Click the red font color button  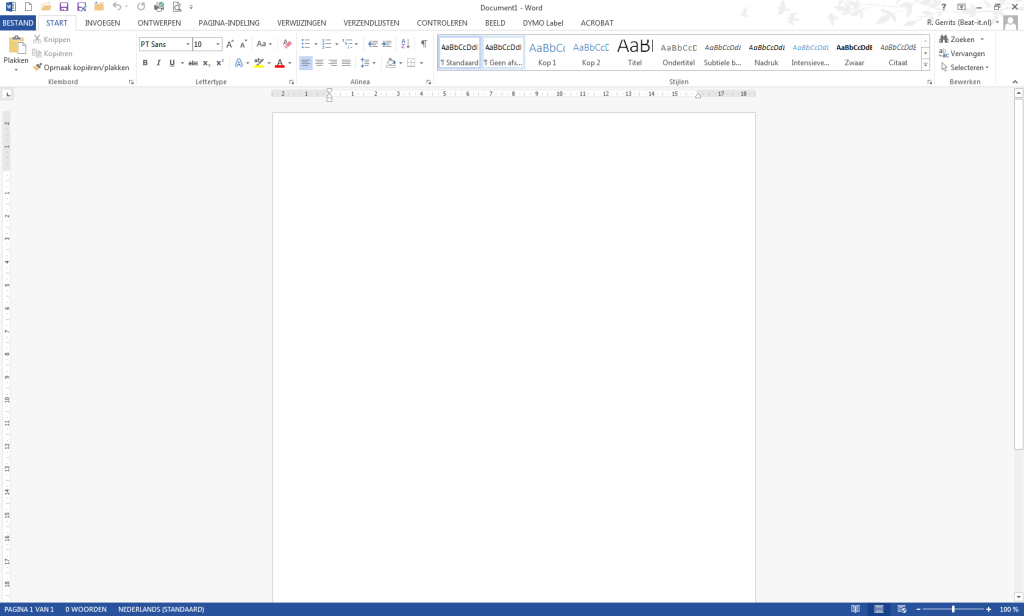(280, 63)
